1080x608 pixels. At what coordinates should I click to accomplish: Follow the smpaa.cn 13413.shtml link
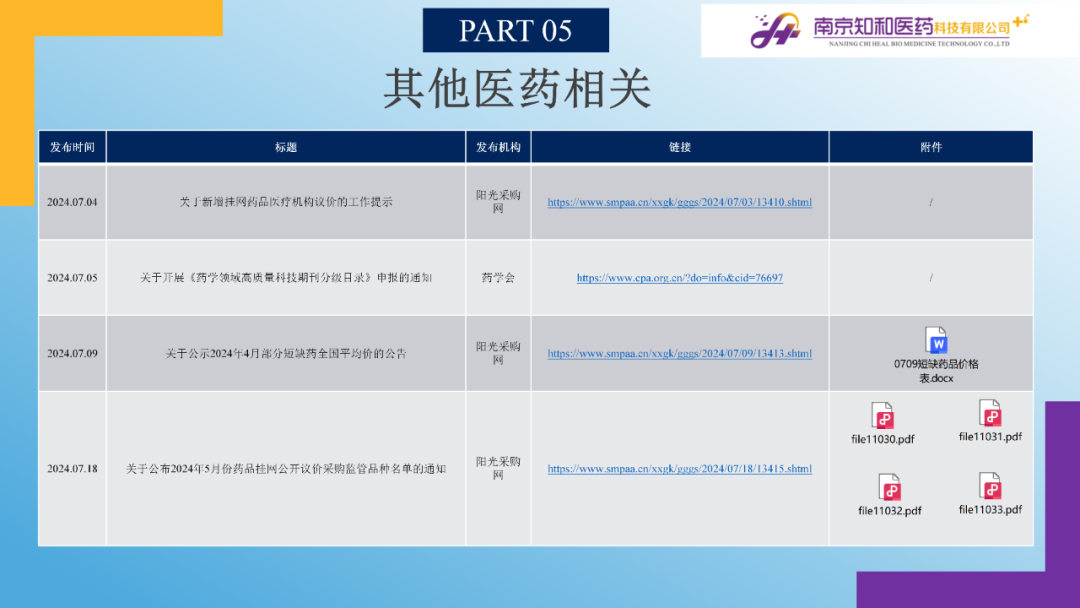(x=679, y=353)
